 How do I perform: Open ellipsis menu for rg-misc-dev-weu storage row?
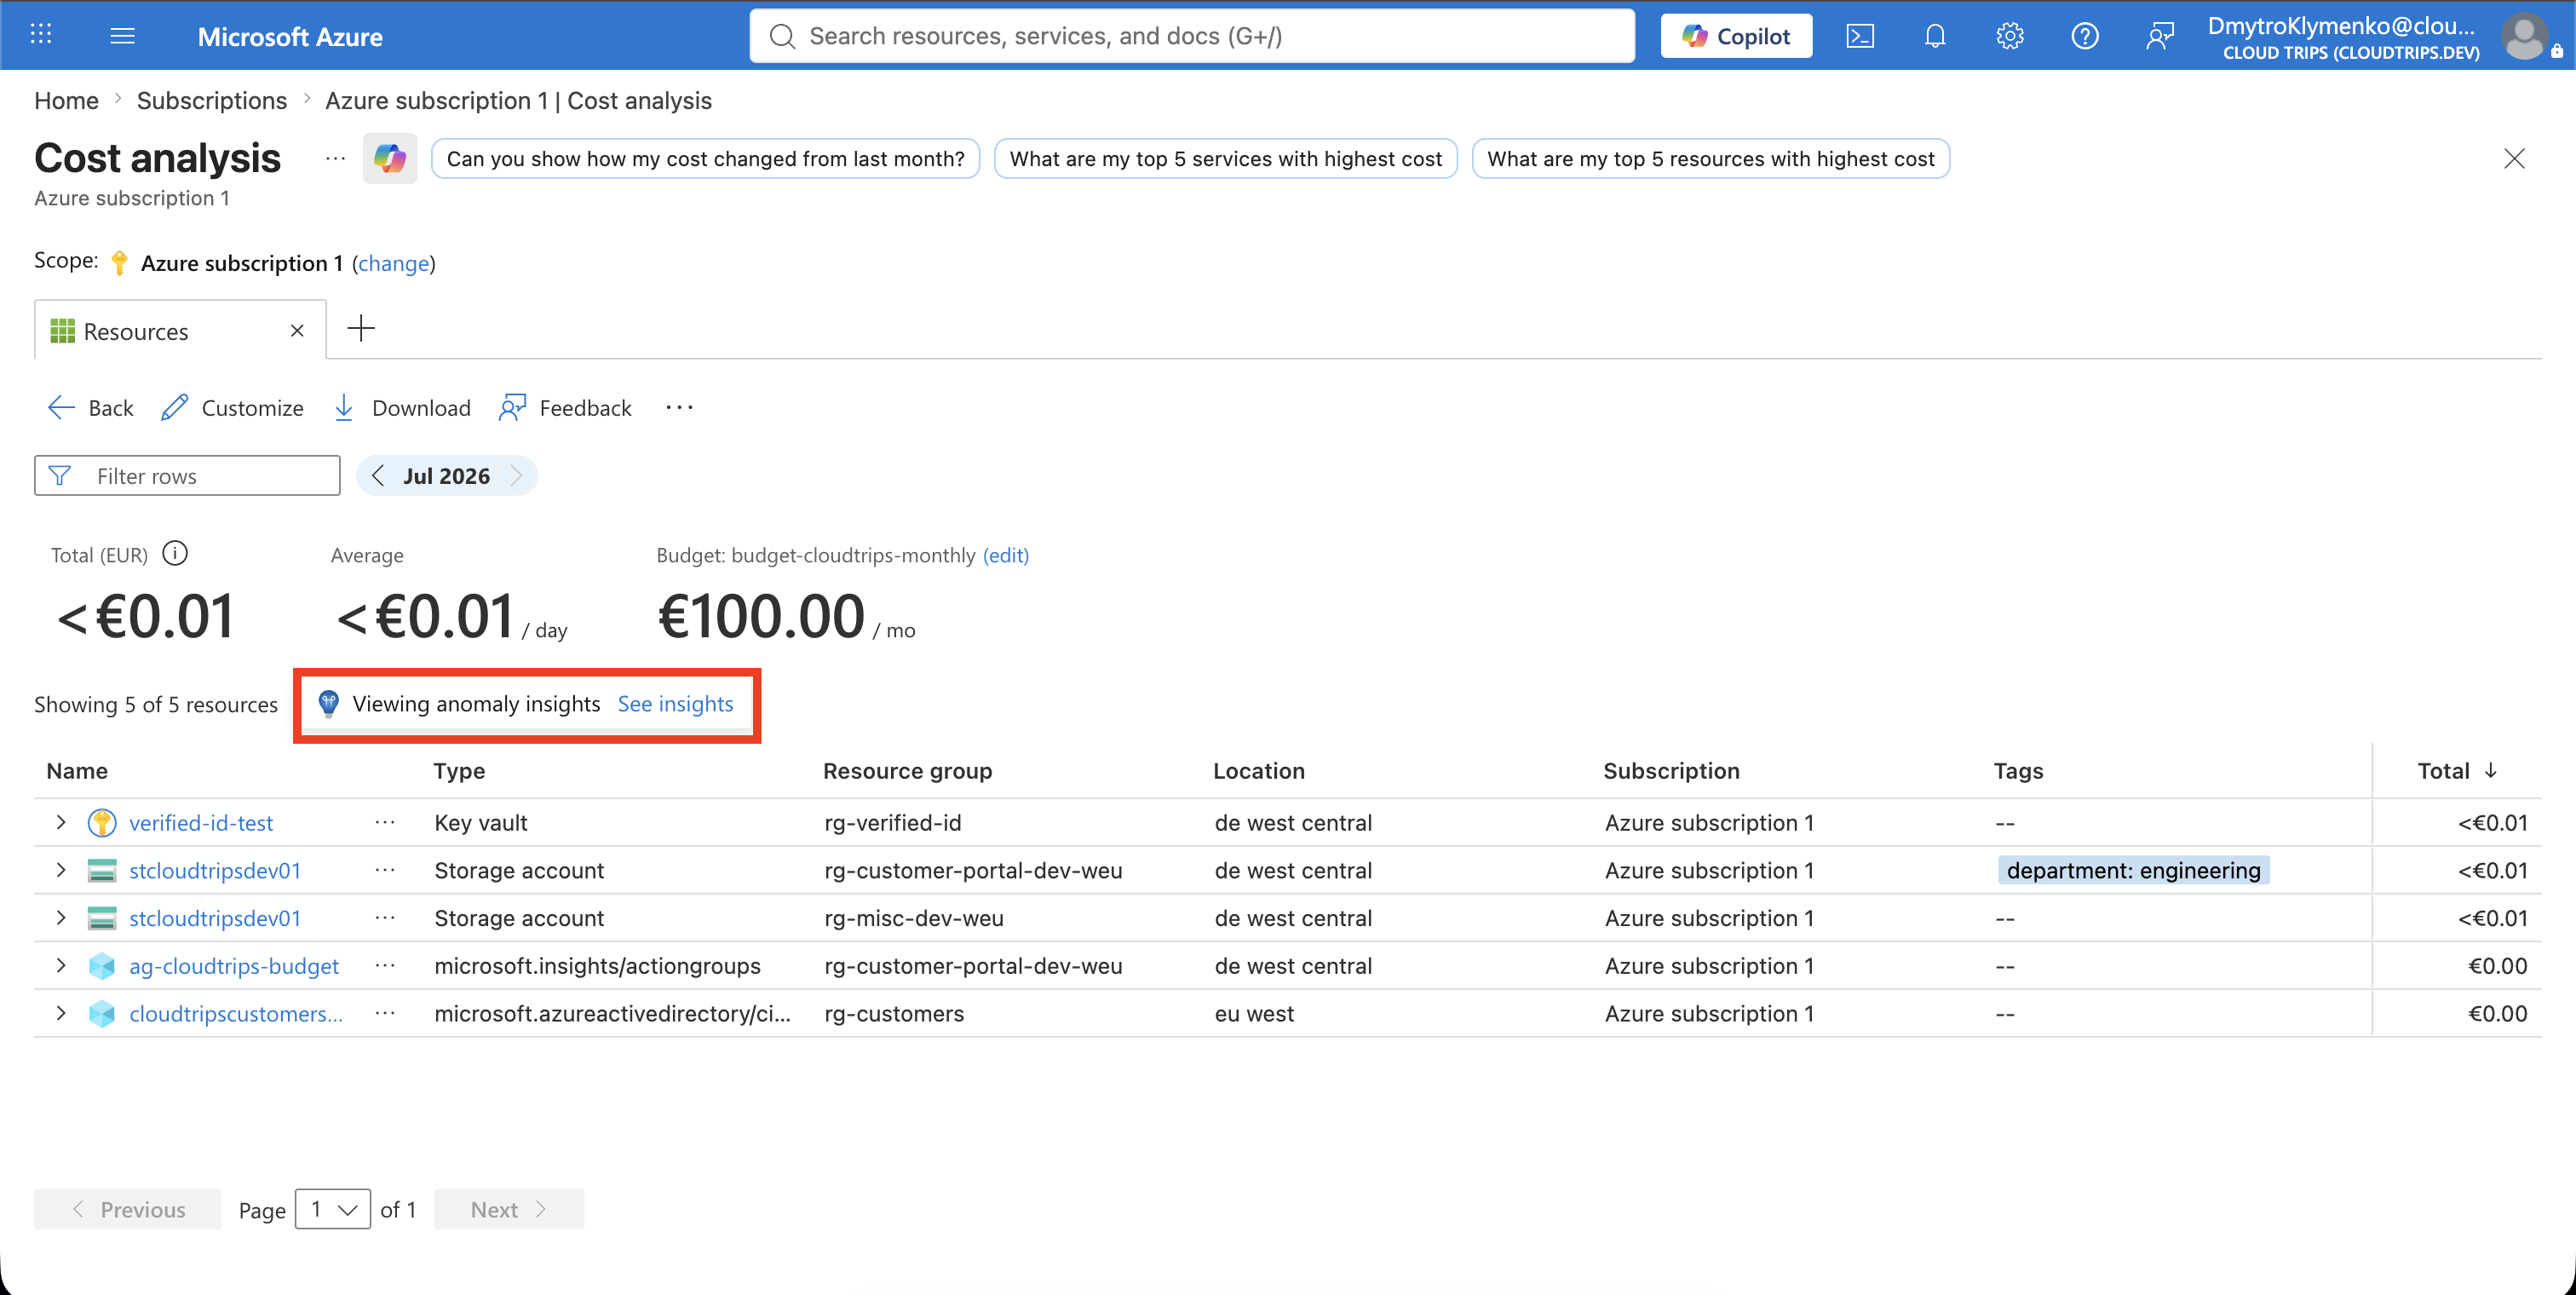click(x=385, y=917)
